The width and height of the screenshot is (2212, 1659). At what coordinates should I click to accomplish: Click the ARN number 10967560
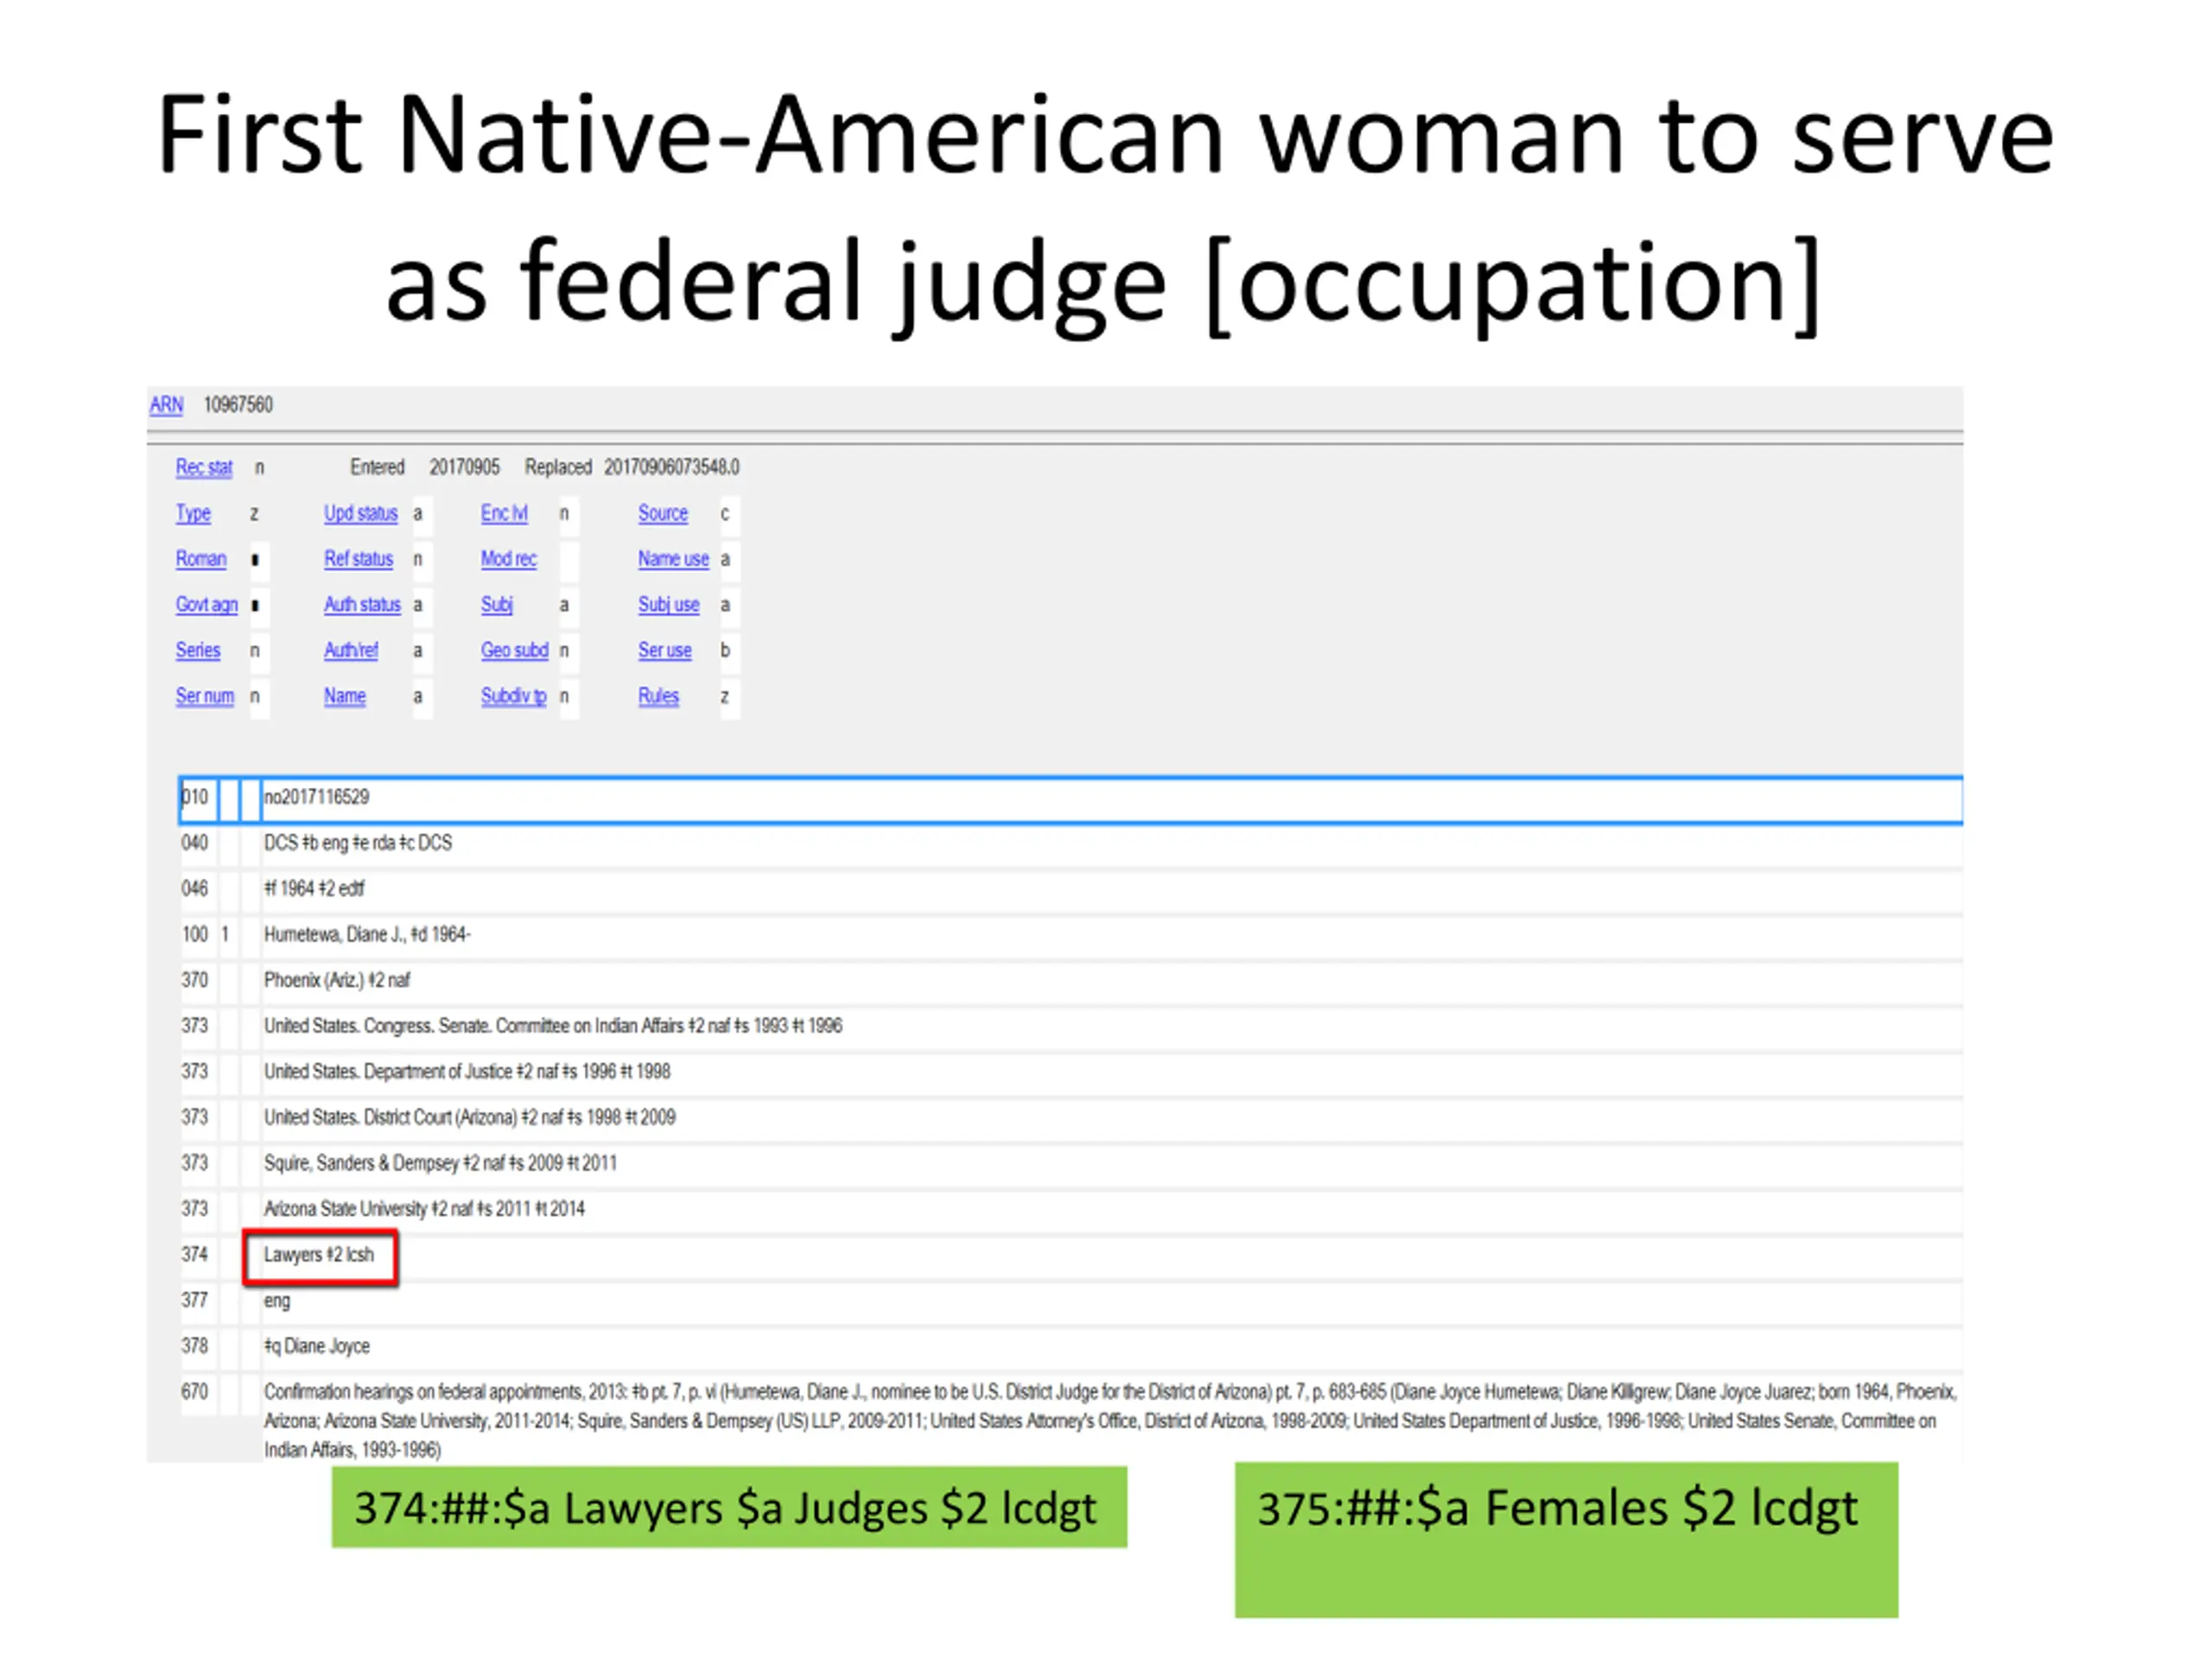point(238,405)
